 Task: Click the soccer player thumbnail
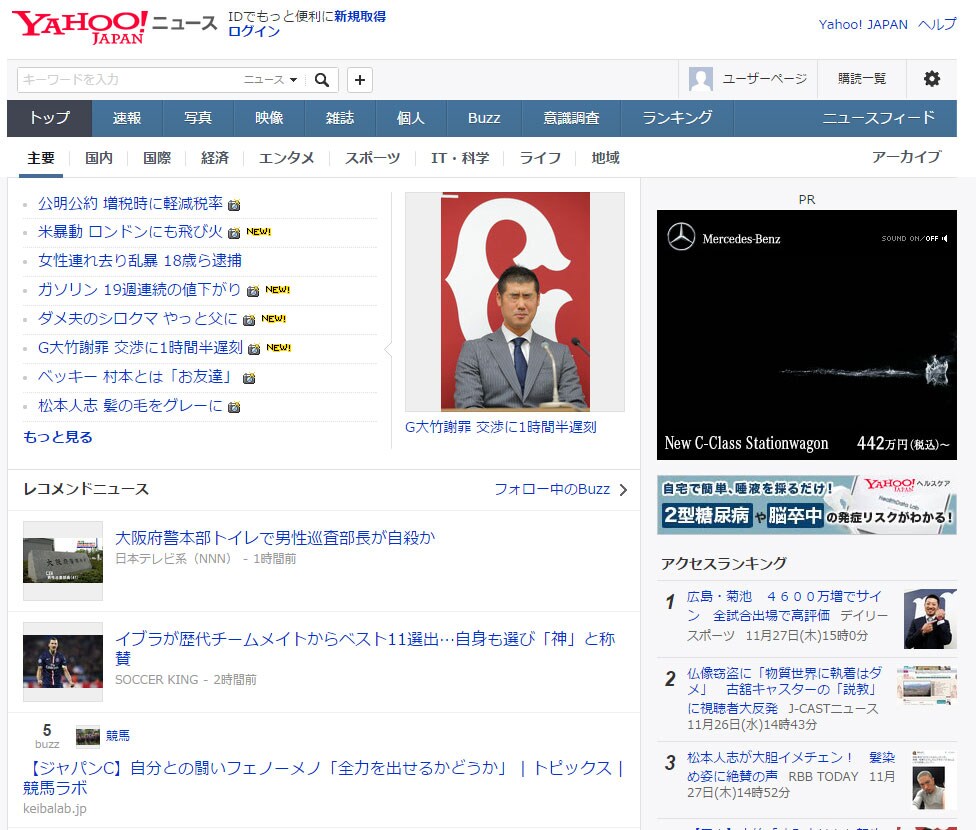[x=63, y=662]
